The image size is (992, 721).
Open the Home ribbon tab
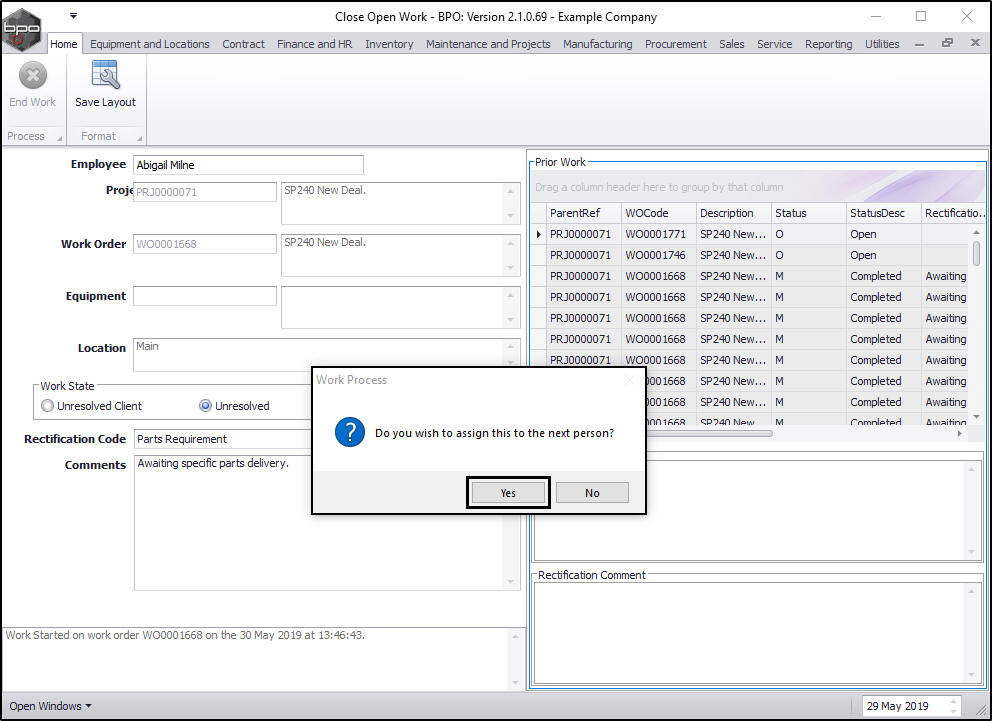(x=64, y=44)
